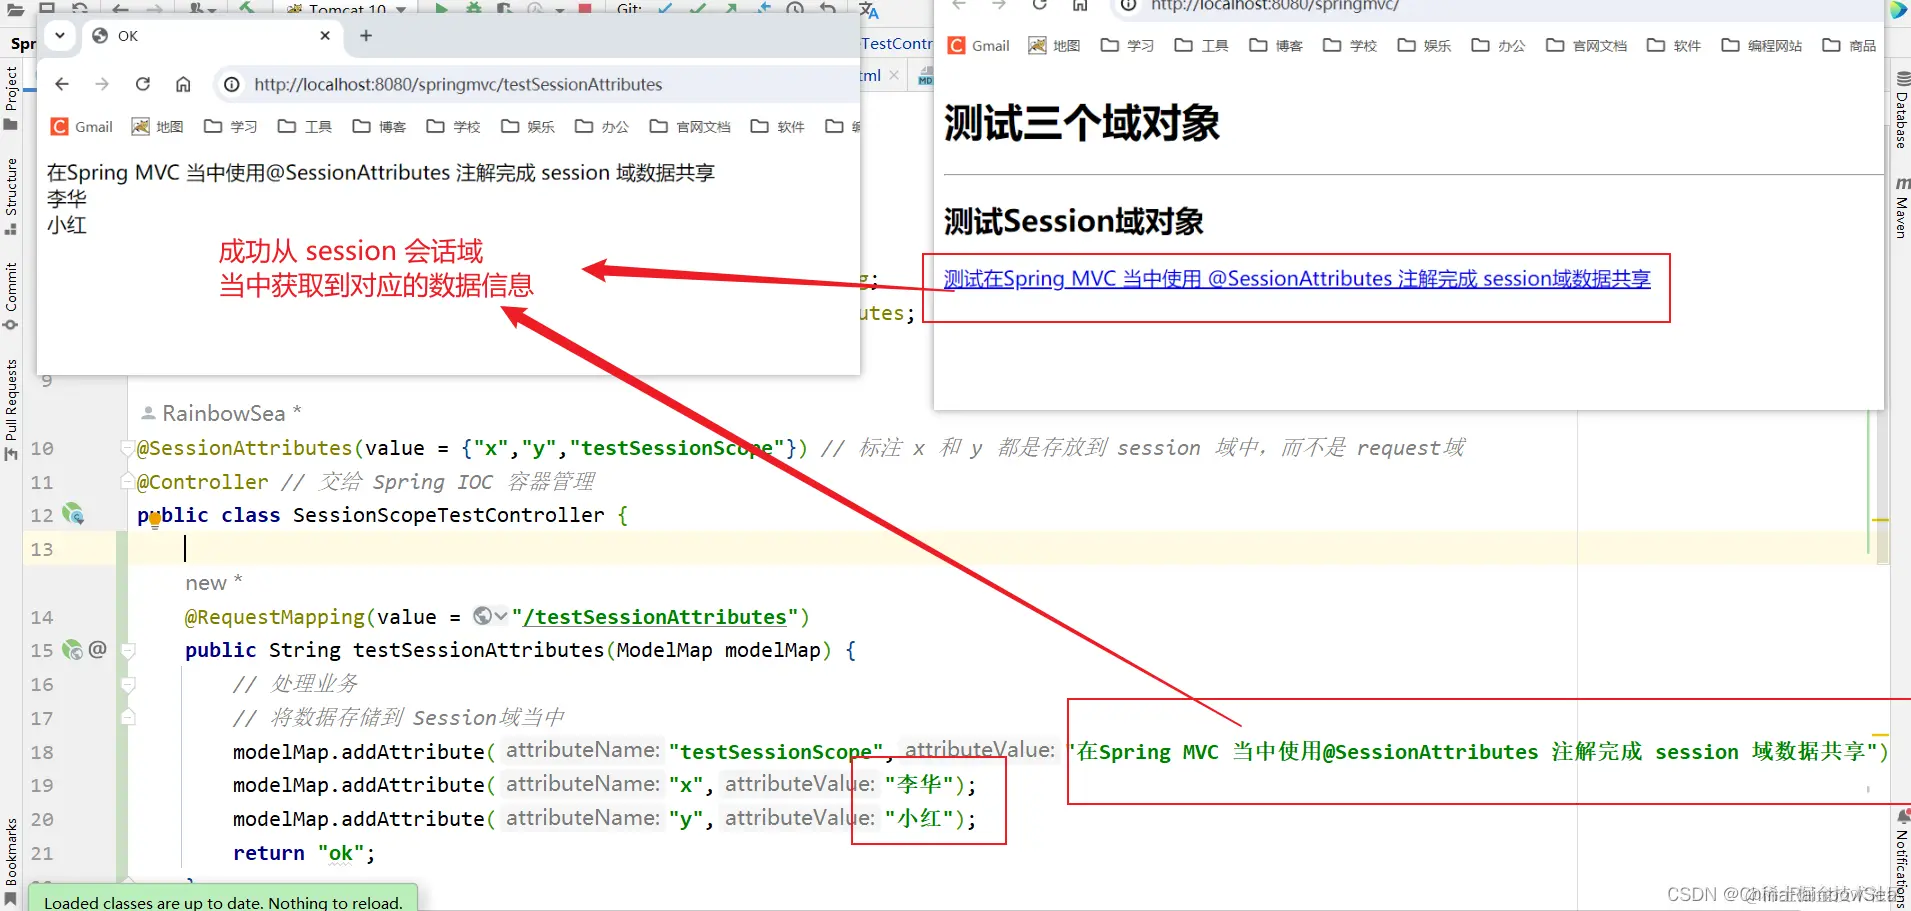Click yellow warning marker on editor scrollbar
The width and height of the screenshot is (1911, 911).
(1880, 520)
